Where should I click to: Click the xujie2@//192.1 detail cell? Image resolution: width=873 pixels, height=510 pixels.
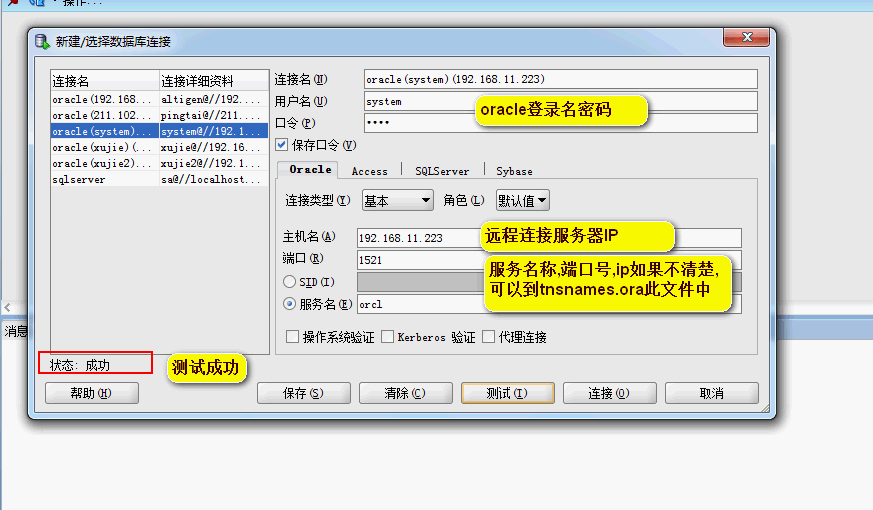tap(214, 164)
